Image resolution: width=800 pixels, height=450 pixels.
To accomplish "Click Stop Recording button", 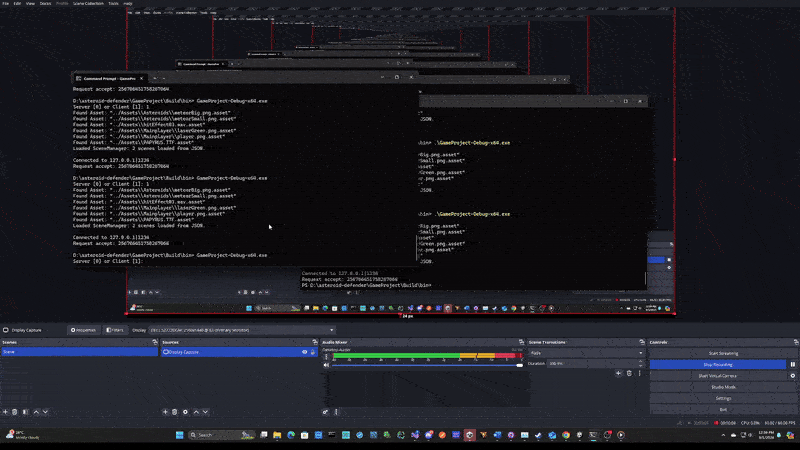I will [x=718, y=364].
